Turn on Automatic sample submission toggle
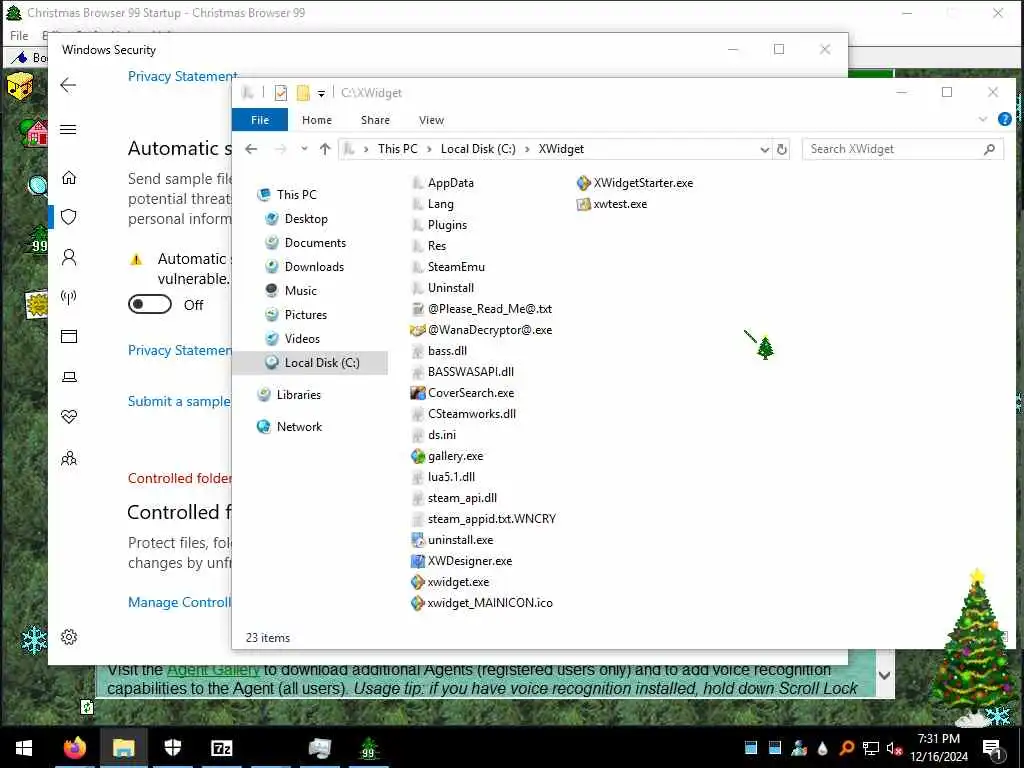Viewport: 1024px width, 768px height. [150, 304]
